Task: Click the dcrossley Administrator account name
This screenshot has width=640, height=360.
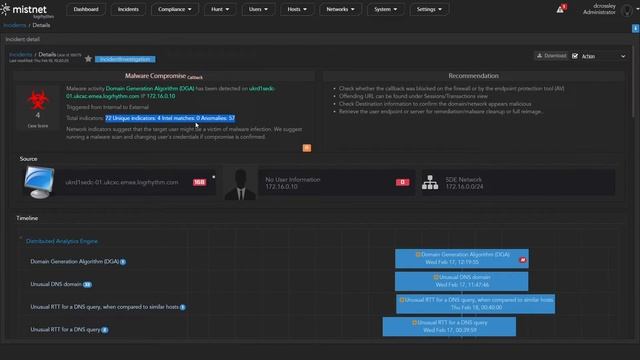Action: click(599, 9)
